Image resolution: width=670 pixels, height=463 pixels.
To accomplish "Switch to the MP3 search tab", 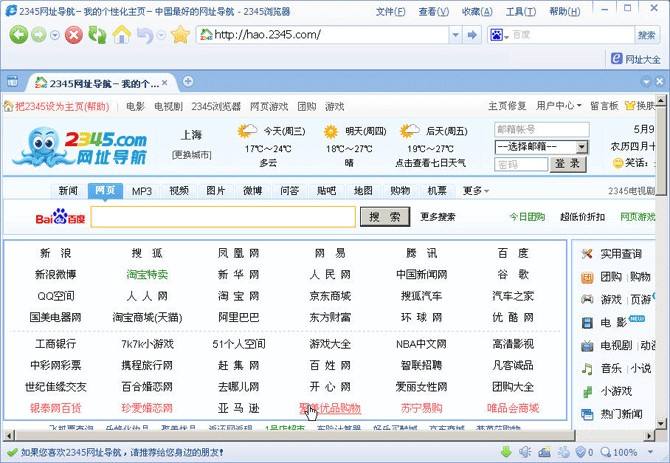I will click(x=142, y=191).
